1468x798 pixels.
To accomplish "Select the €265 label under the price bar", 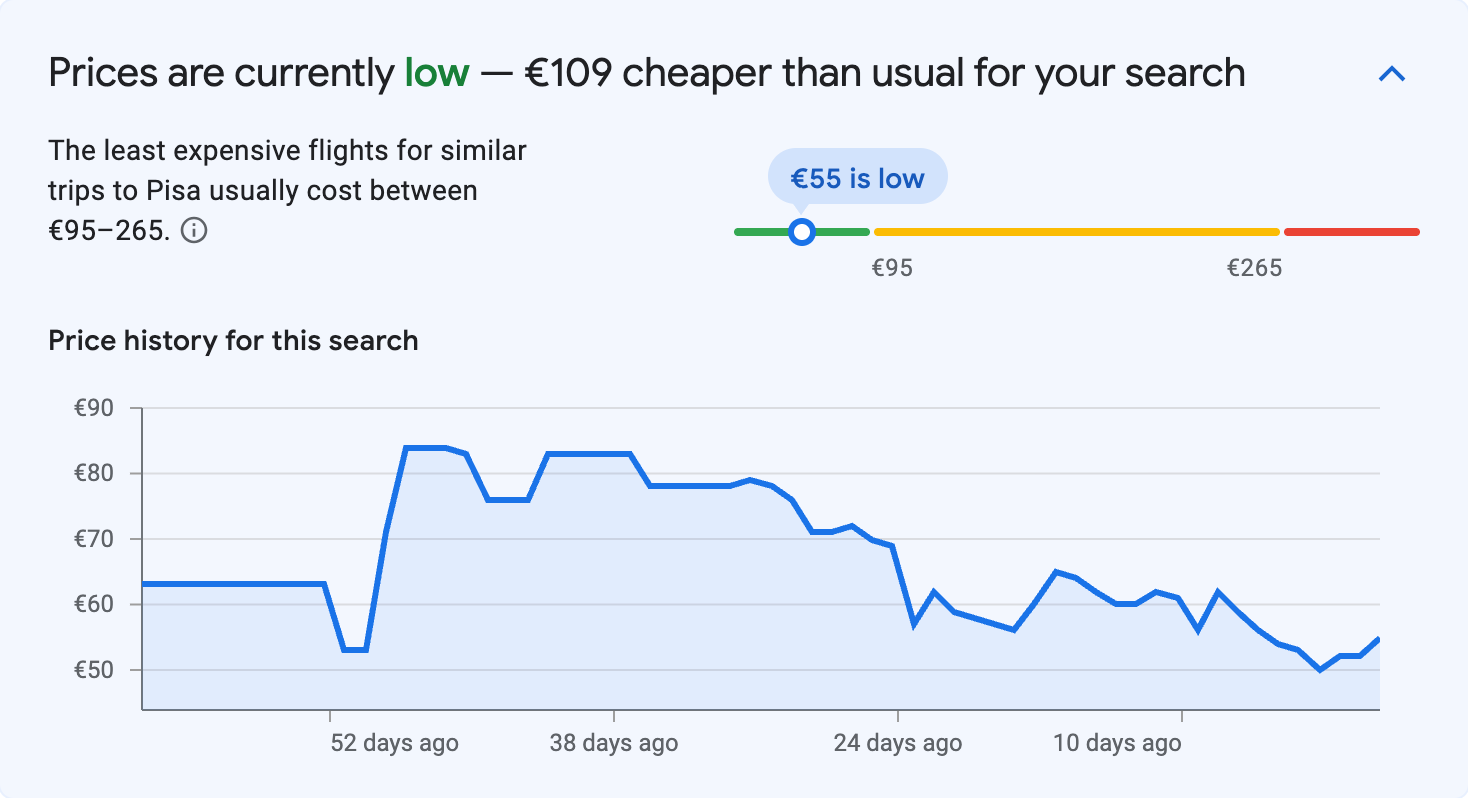I will coord(1255,267).
